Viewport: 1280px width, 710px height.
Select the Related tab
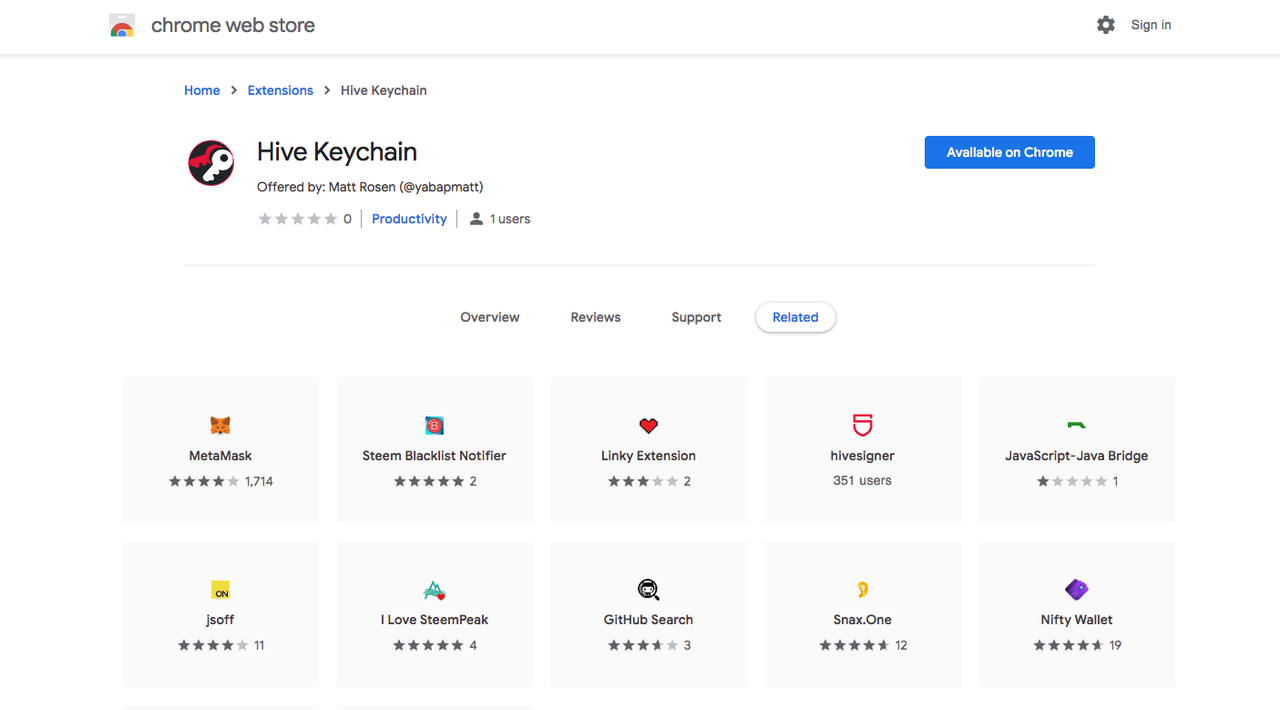(796, 317)
